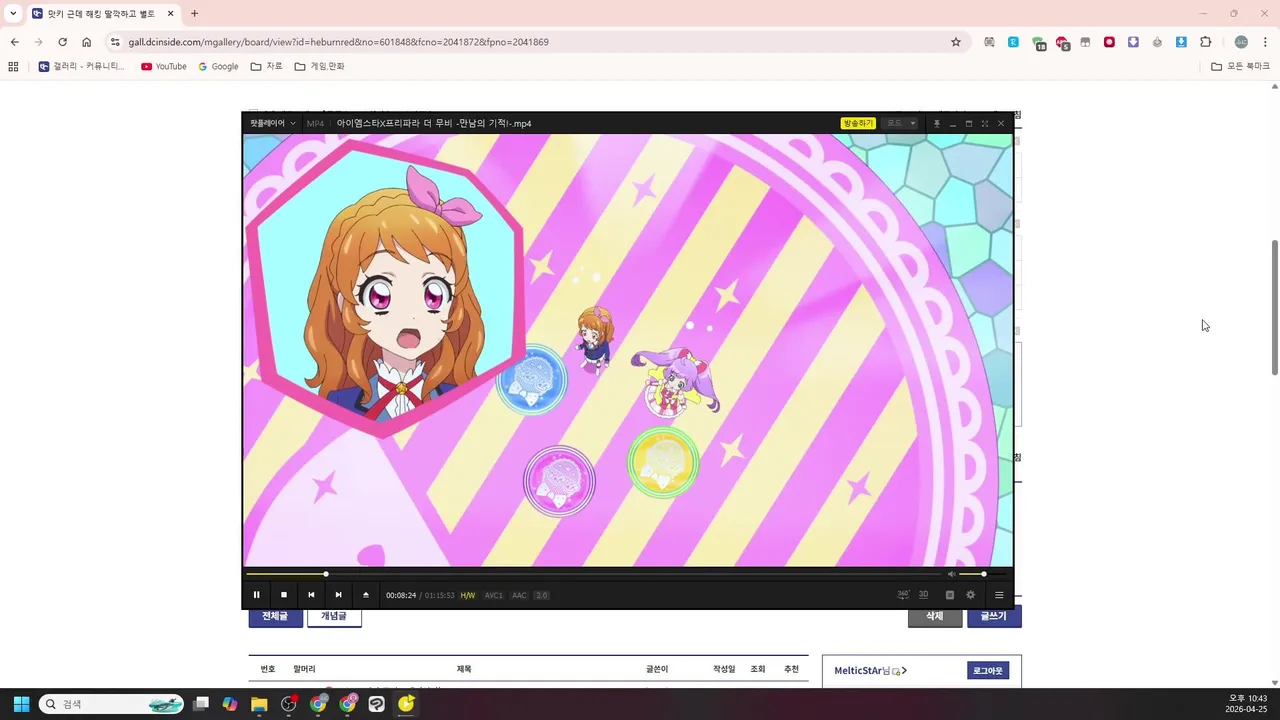
Task: Toggle 360 degree video mode
Action: pyautogui.click(x=903, y=595)
